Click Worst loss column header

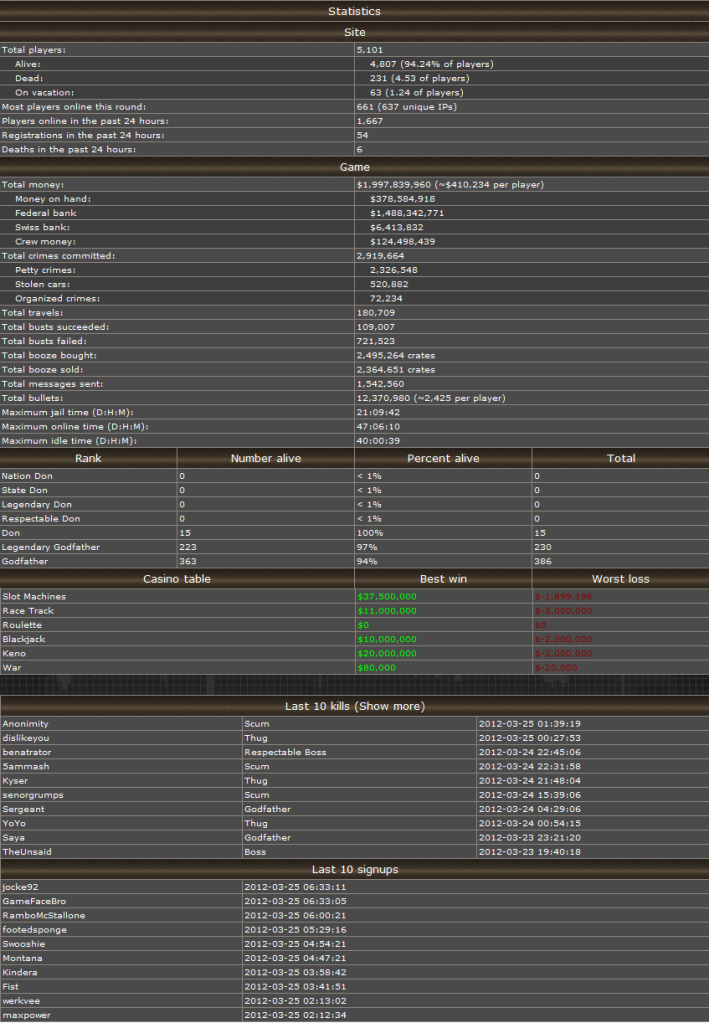click(620, 579)
